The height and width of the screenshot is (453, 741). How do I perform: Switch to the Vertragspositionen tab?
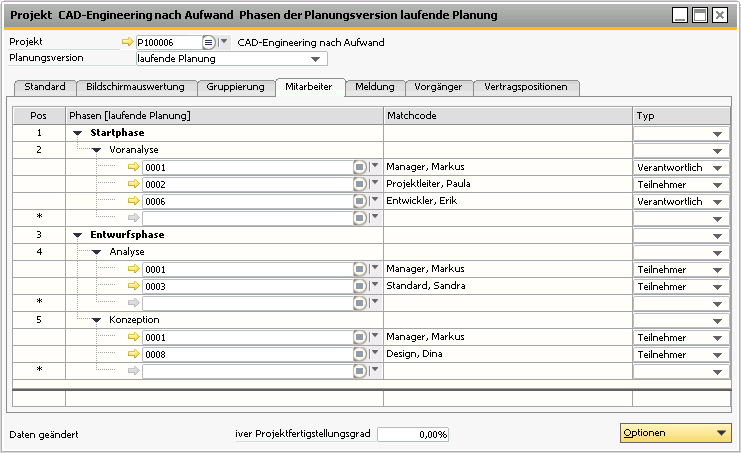(x=526, y=87)
